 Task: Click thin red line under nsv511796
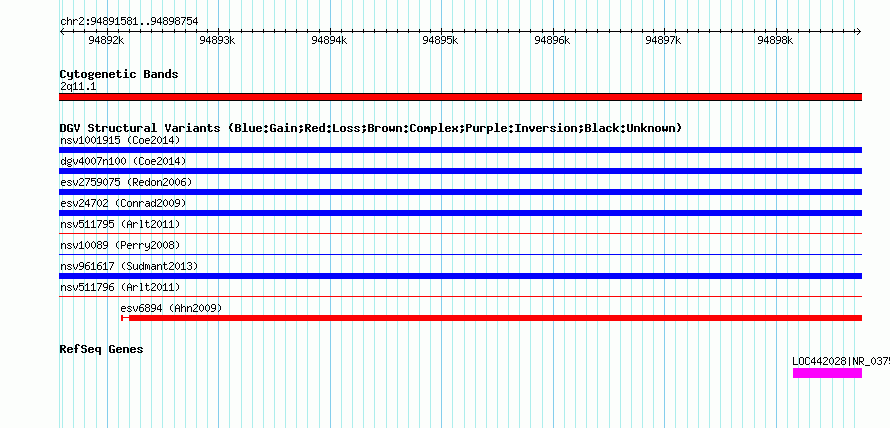click(460, 296)
